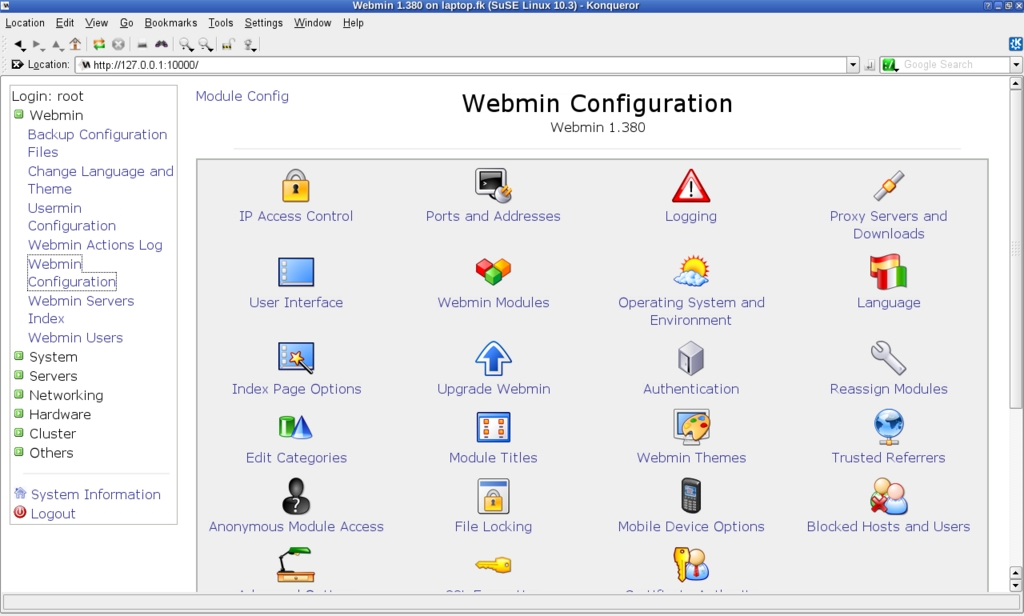Expand the System category in sidebar
Viewport: 1024px width, 616px height.
(x=19, y=357)
